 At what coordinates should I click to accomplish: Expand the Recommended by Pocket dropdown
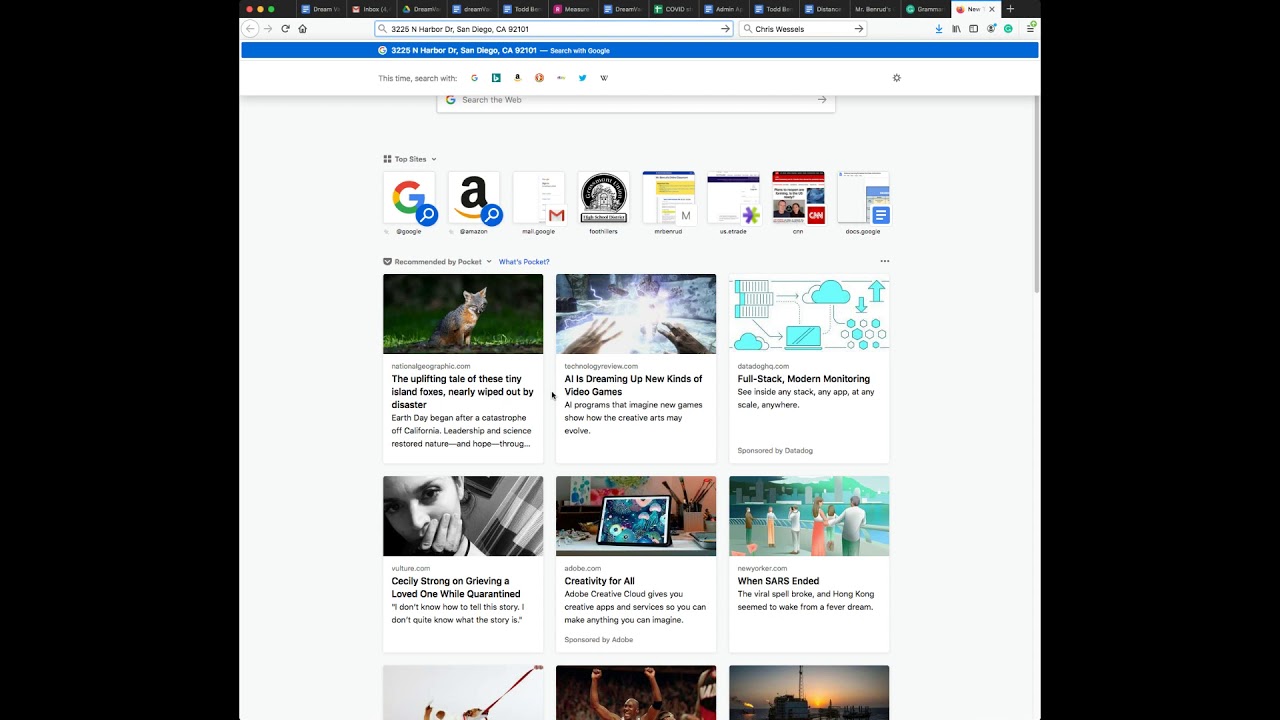click(x=489, y=262)
